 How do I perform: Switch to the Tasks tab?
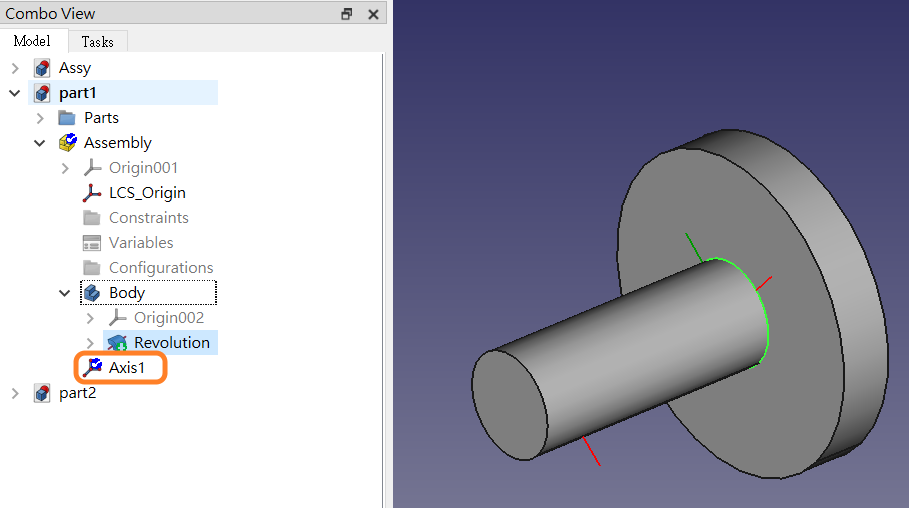click(x=97, y=42)
